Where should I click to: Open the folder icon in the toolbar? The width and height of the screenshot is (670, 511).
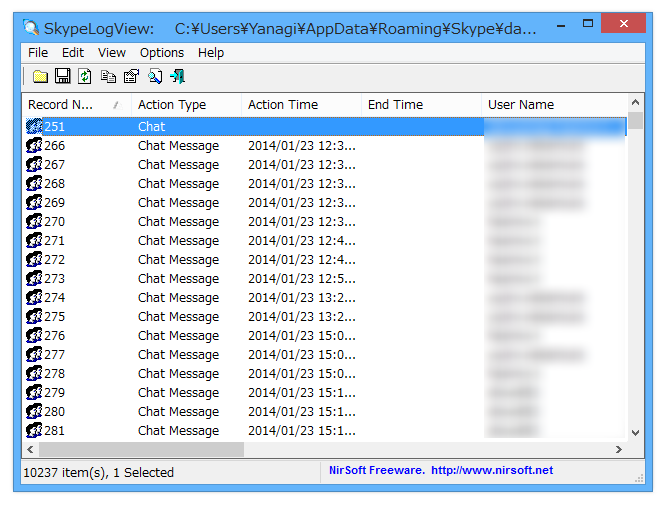coord(40,77)
